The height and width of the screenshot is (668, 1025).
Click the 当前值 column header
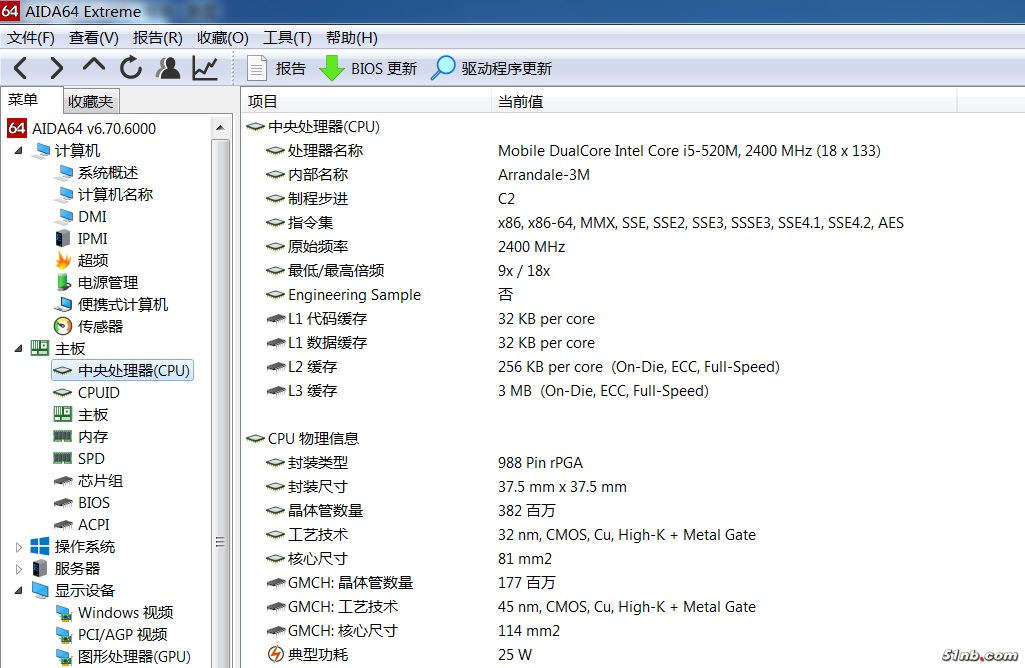point(520,102)
